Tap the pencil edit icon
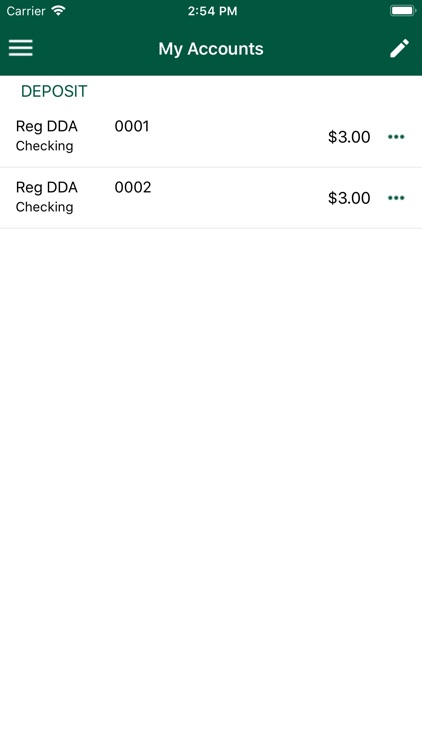Screen dimensions: 422x750 (x=399, y=48)
